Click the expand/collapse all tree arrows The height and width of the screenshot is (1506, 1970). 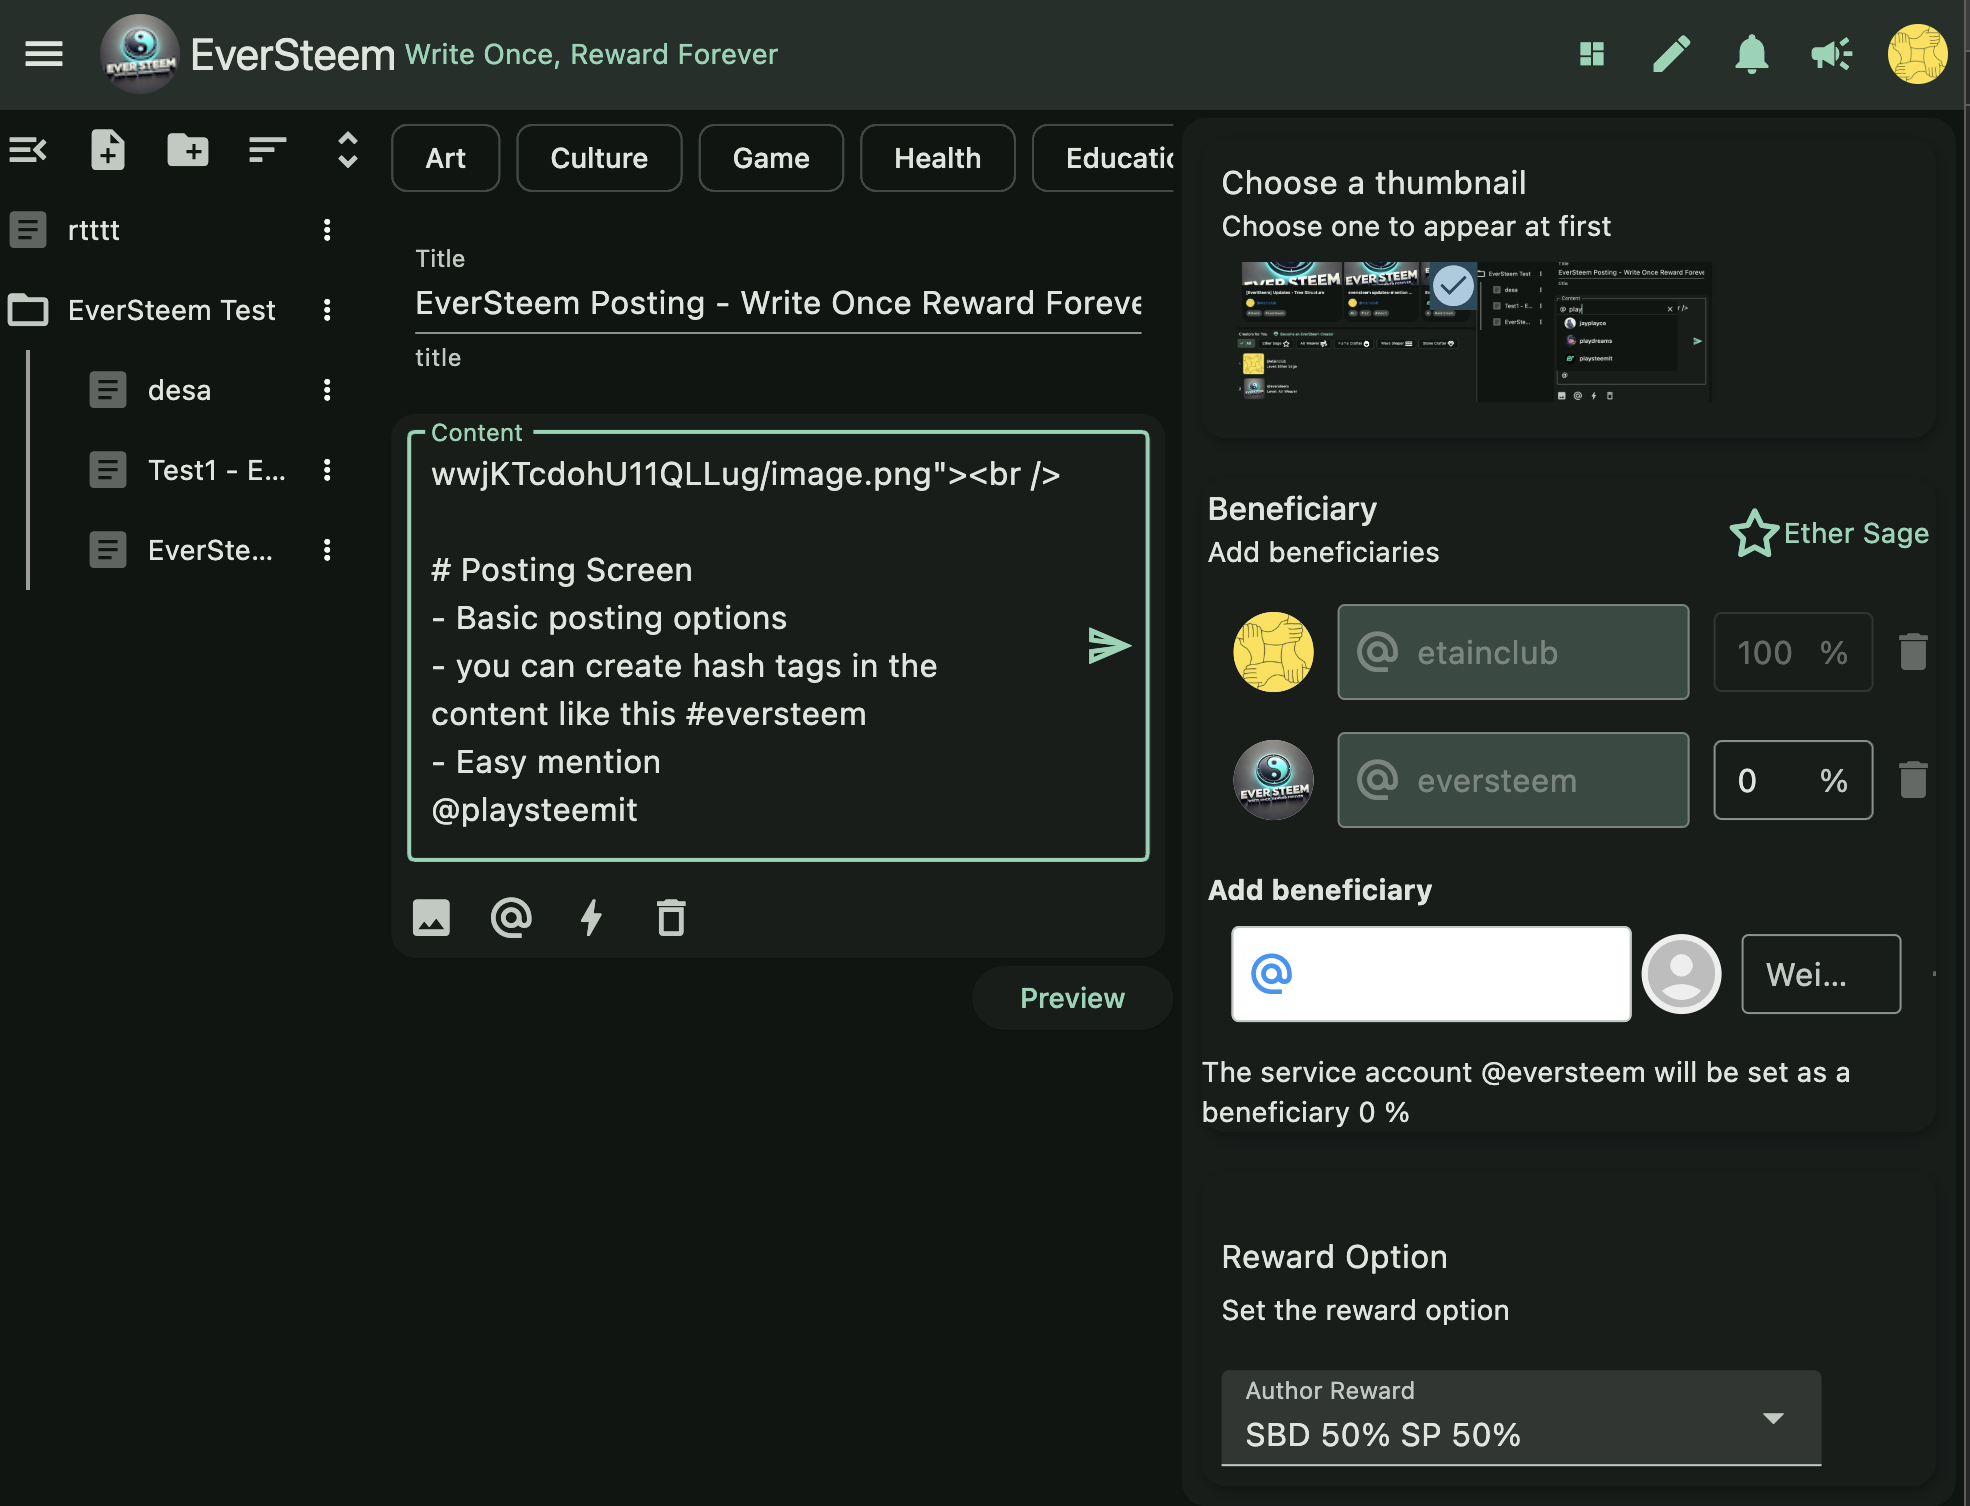[347, 151]
